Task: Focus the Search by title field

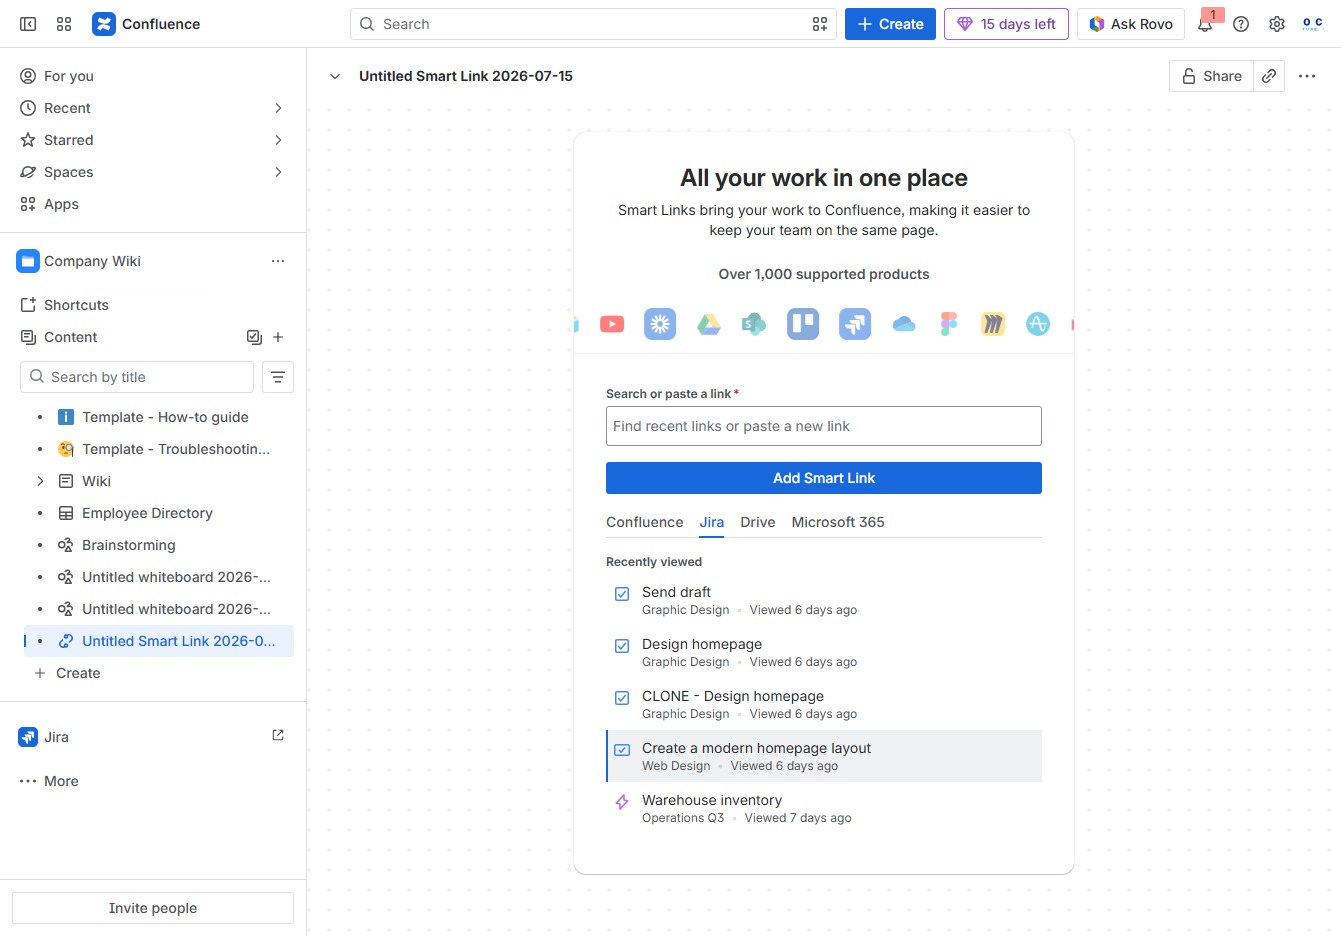Action: point(137,377)
